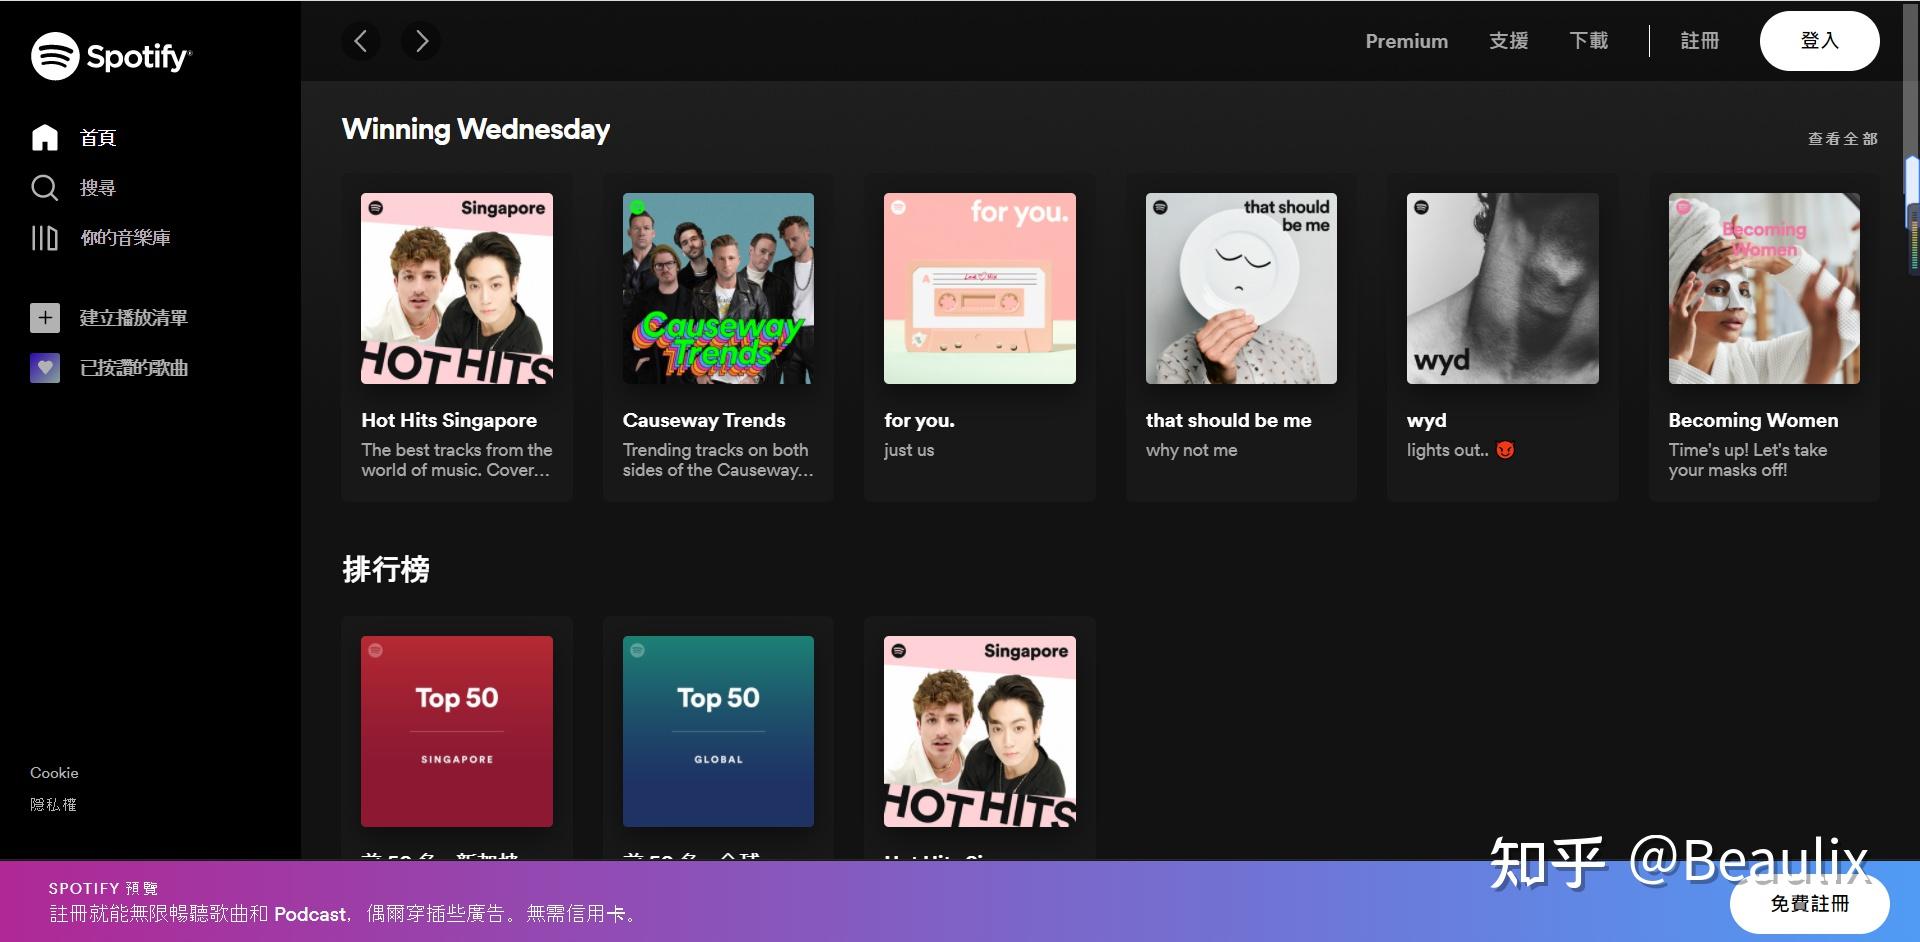Click the 登入 login button
Image resolution: width=1920 pixels, height=942 pixels.
[1819, 41]
